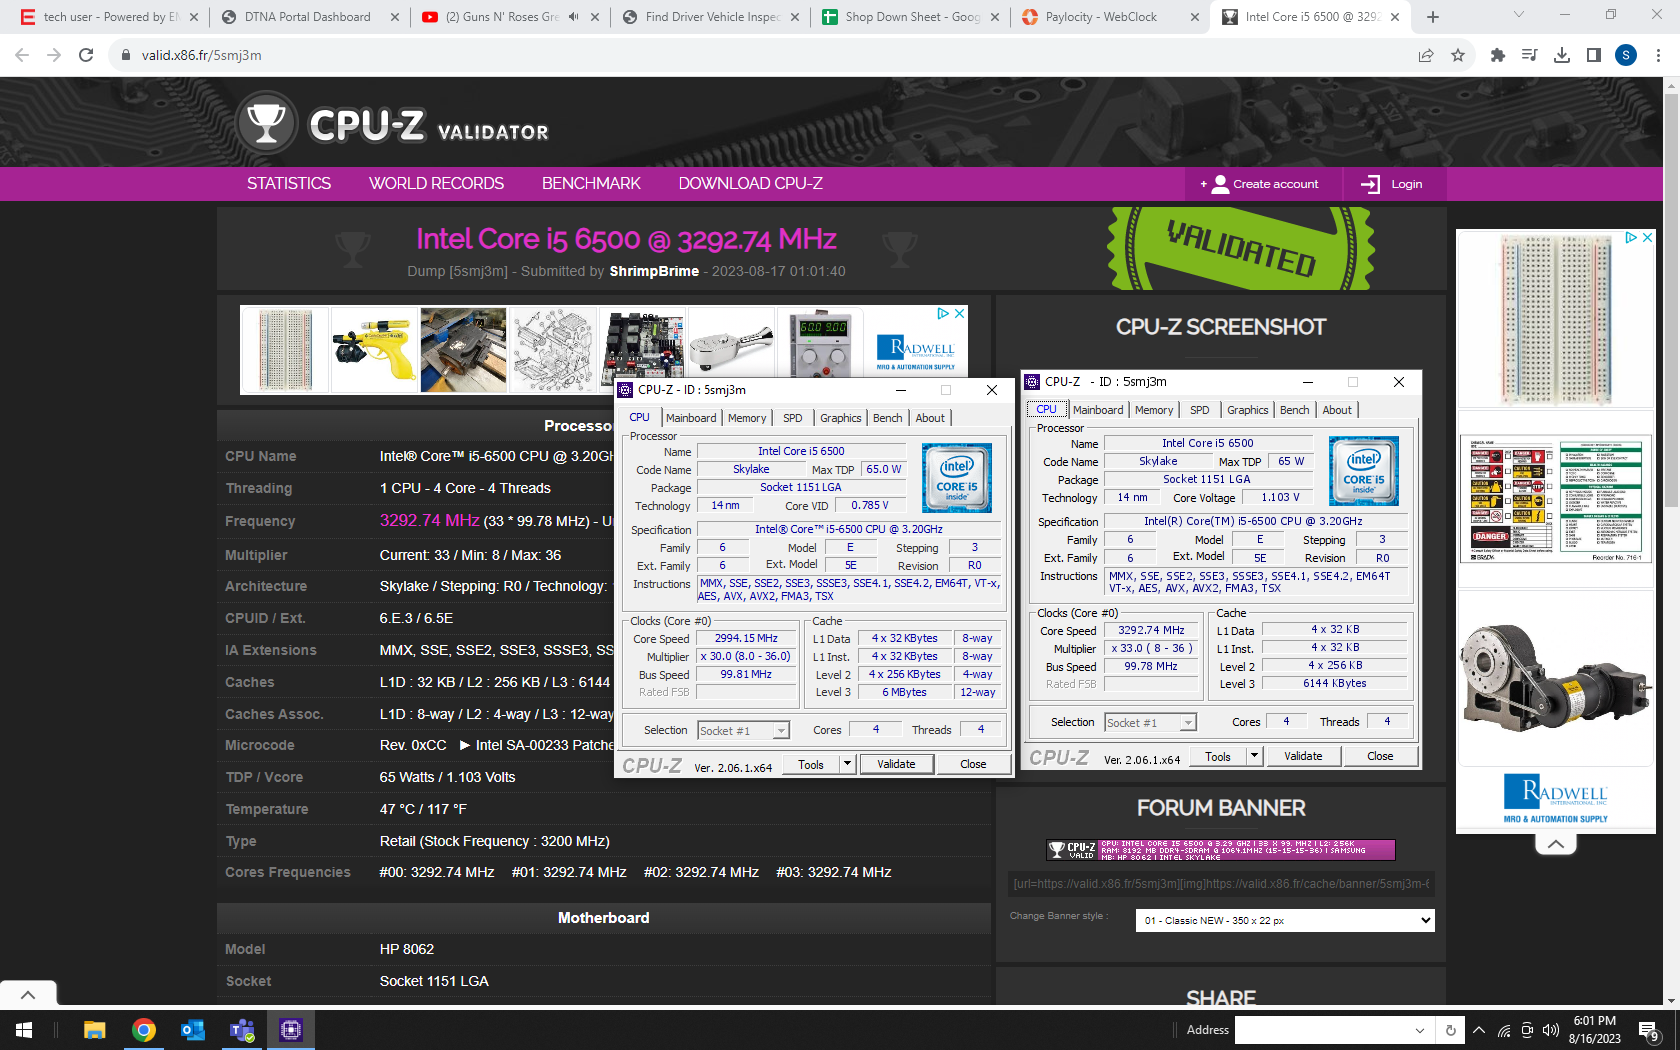Click the Validate button in the left CPU-Z window
Screen dimensions: 1680x1050
[896, 764]
